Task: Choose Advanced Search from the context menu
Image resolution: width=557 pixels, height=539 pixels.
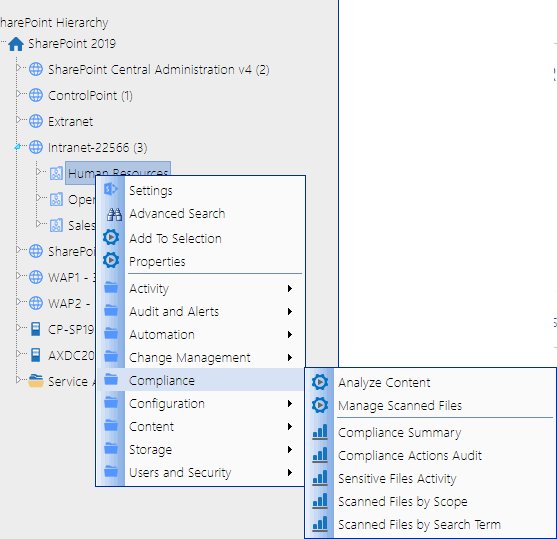Action: pos(201,214)
